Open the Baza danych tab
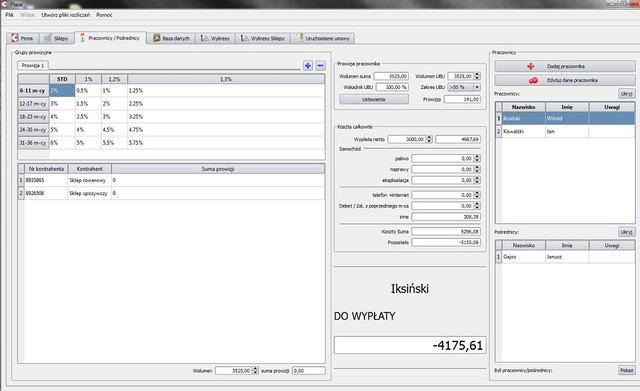The width and height of the screenshot is (640, 391). (171, 38)
